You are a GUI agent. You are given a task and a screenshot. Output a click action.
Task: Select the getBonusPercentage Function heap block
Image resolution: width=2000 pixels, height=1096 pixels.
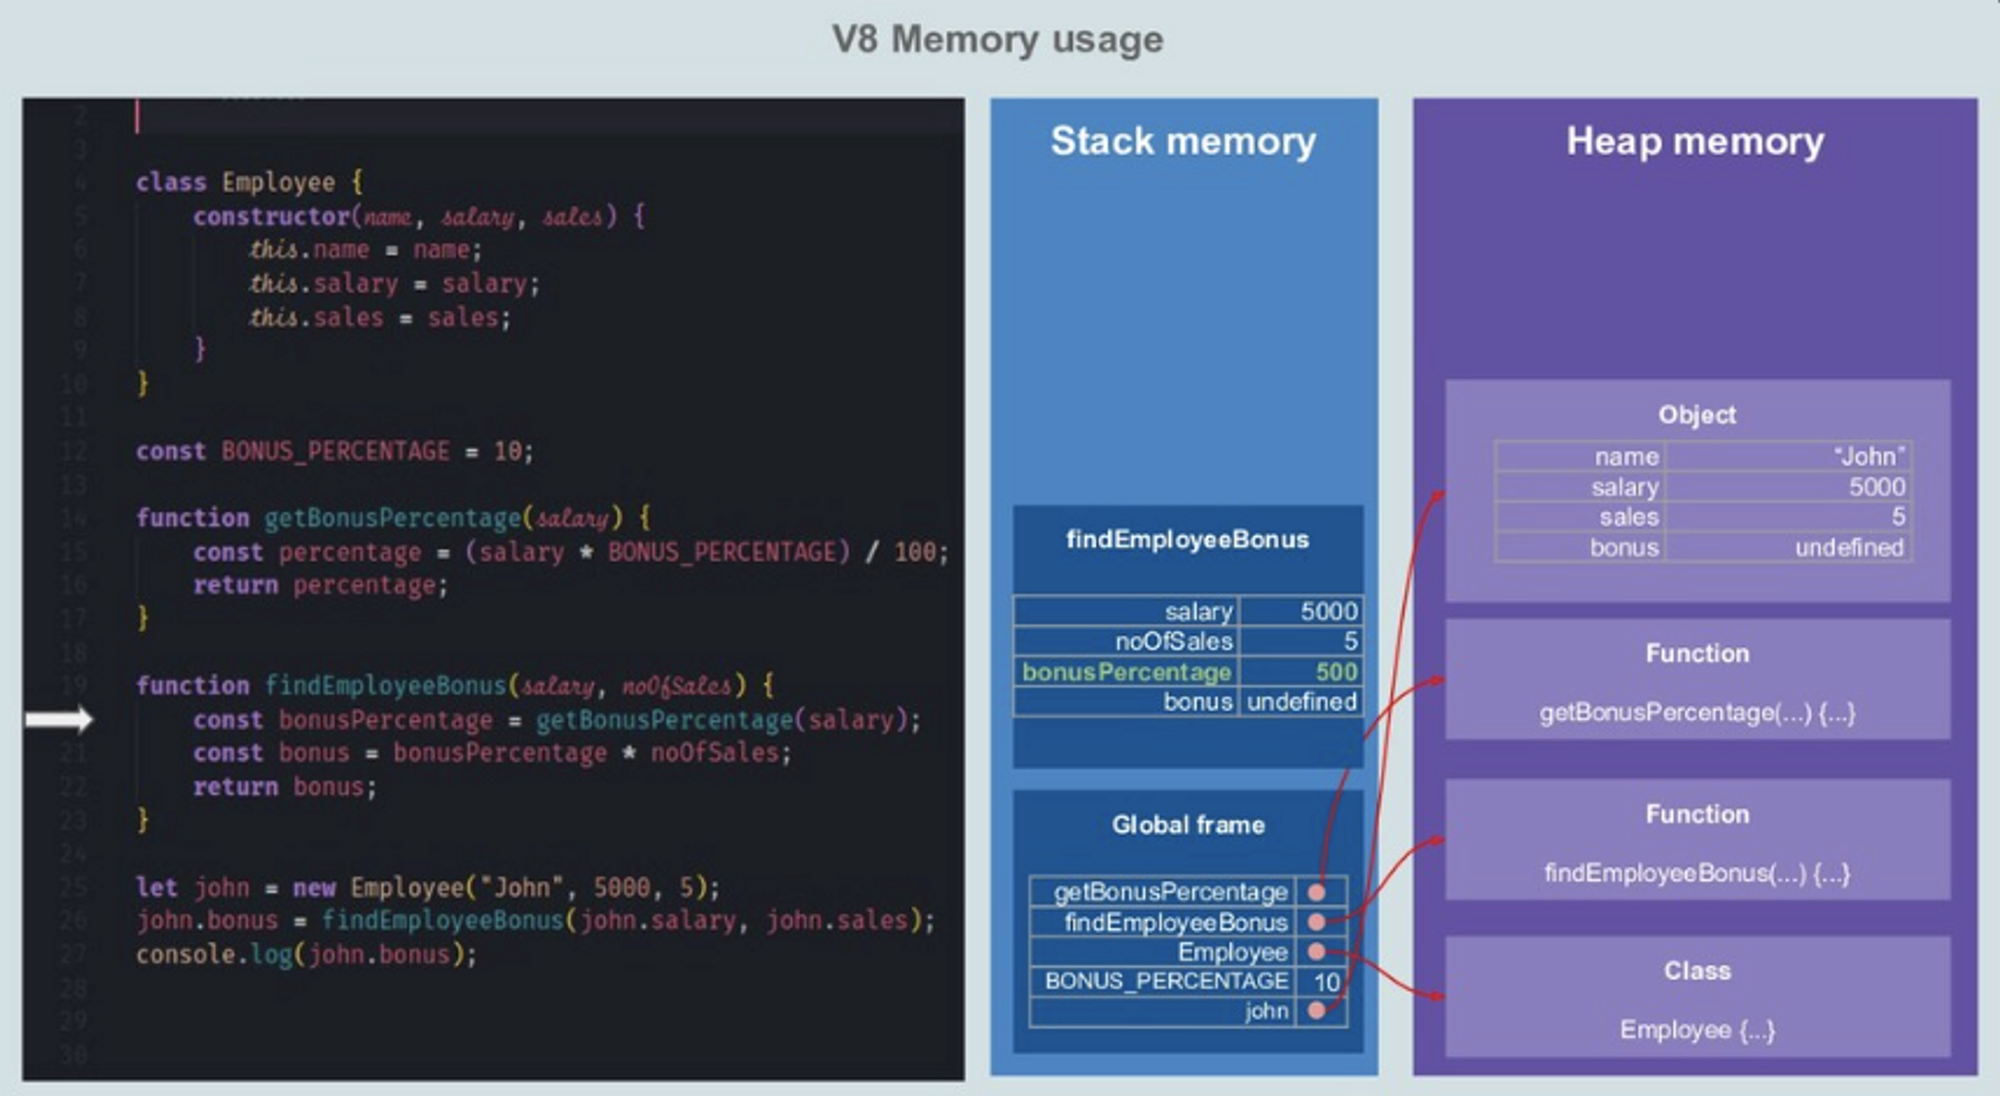(1697, 681)
